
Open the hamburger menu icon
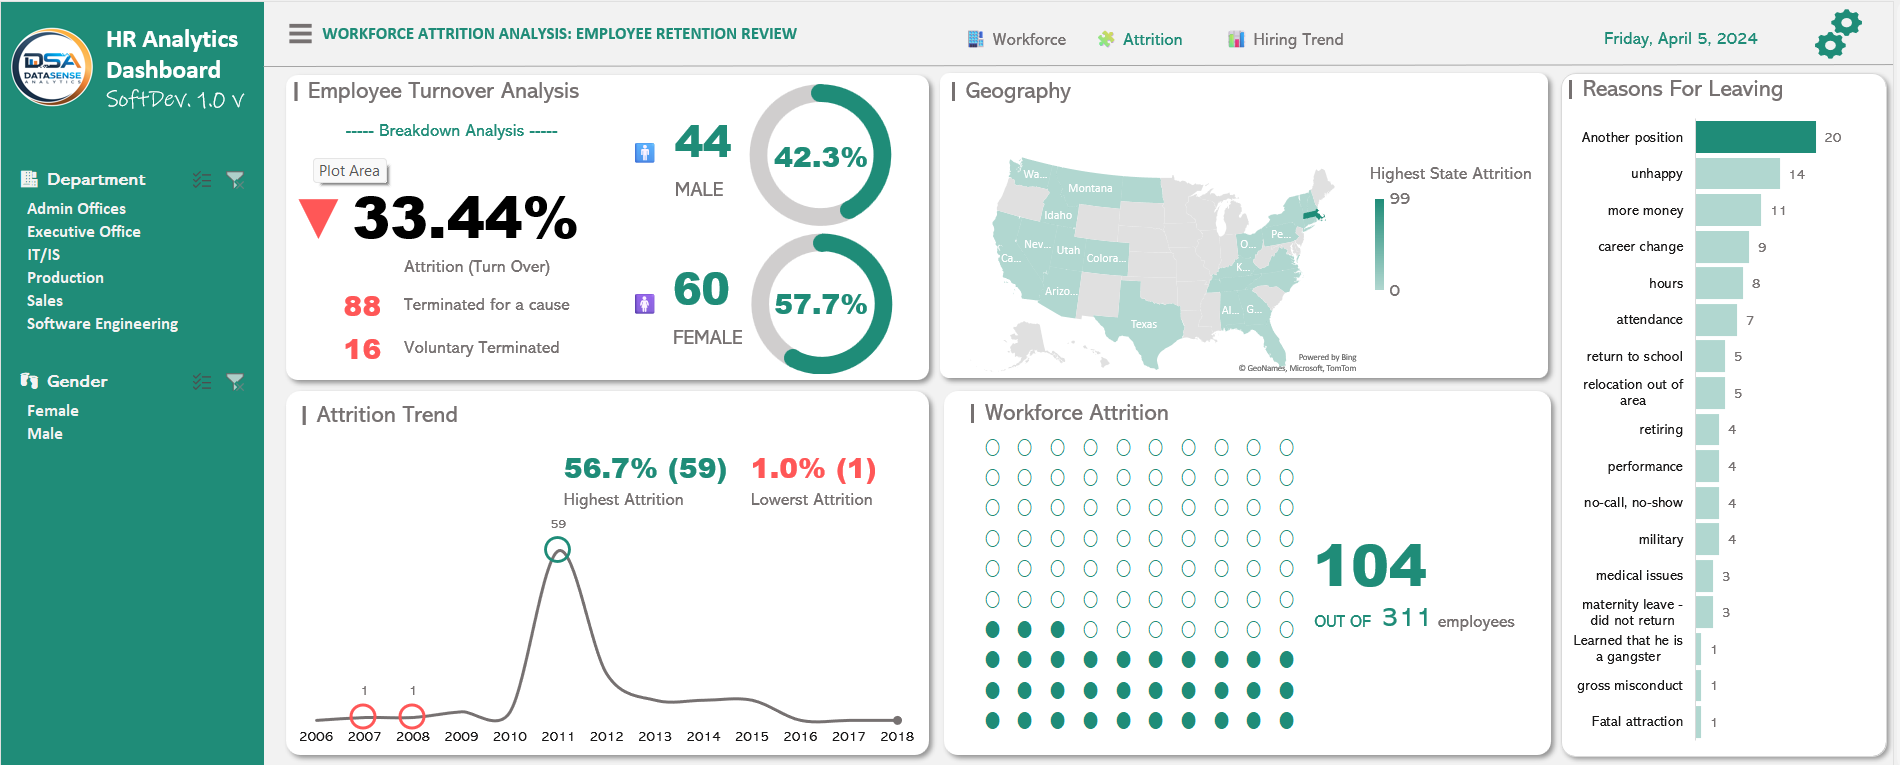tap(300, 34)
